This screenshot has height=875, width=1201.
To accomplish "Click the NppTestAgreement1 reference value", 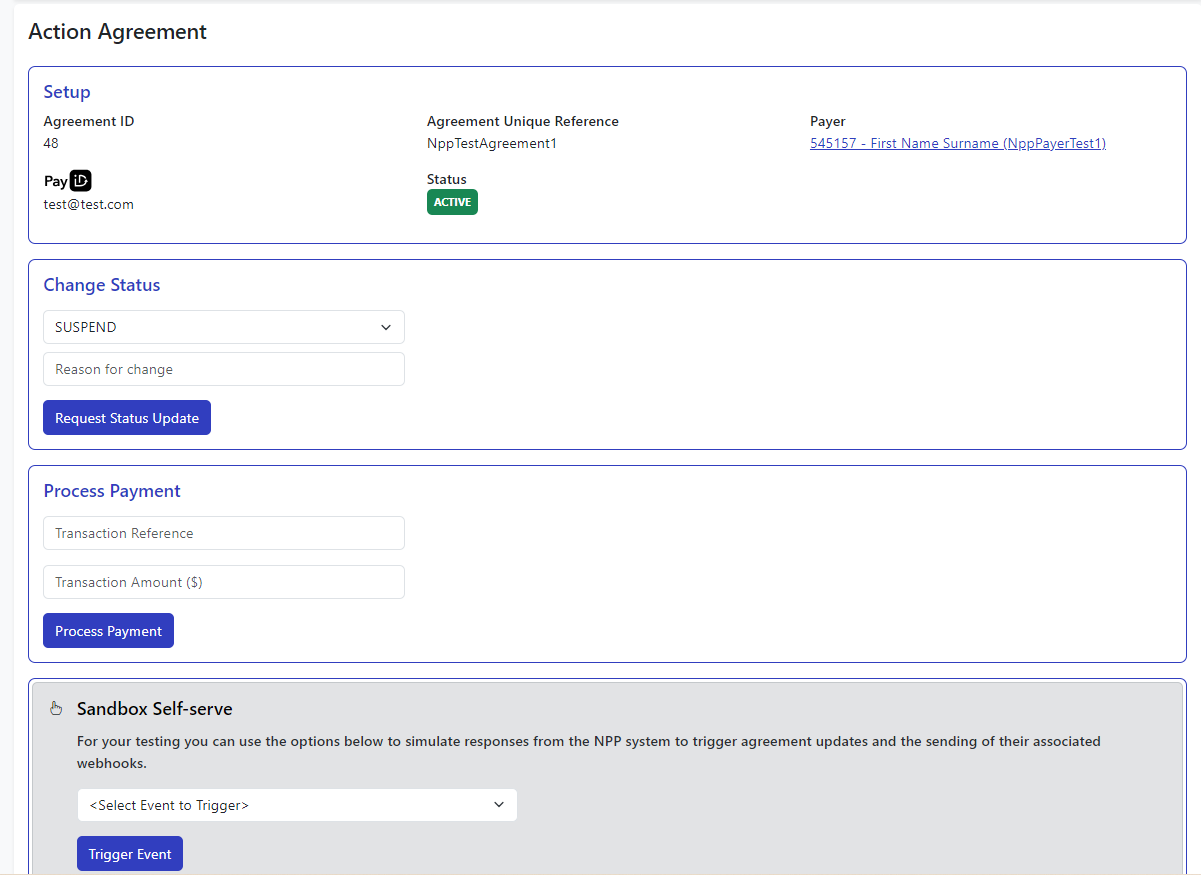I will coord(491,143).
